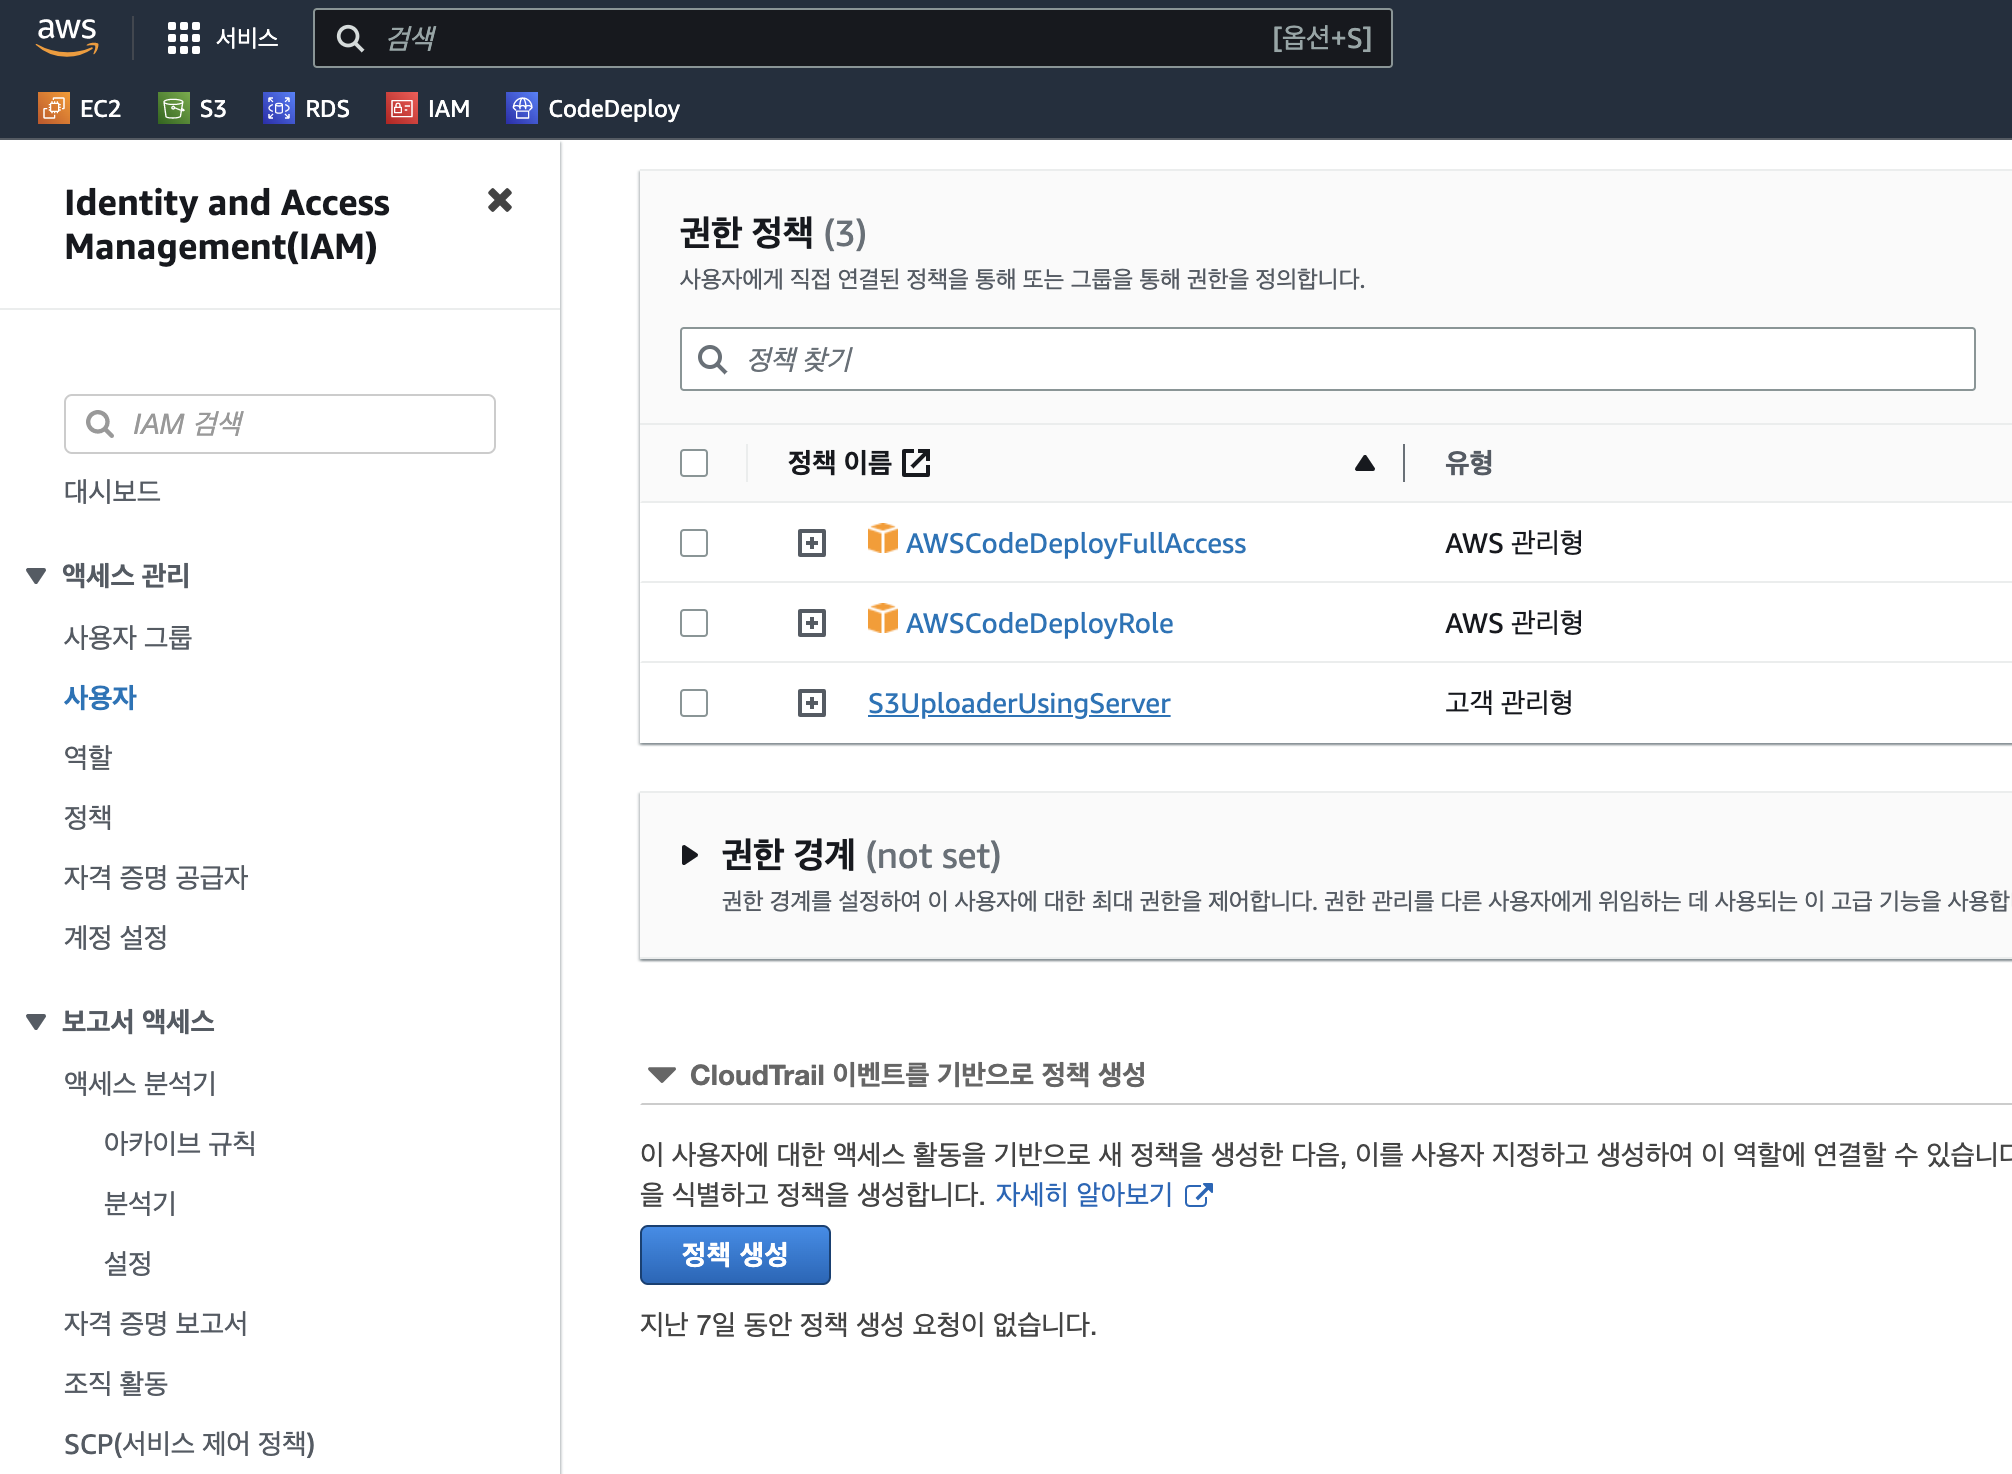Open the services grid menu icon
The width and height of the screenshot is (2012, 1474).
pos(184,38)
